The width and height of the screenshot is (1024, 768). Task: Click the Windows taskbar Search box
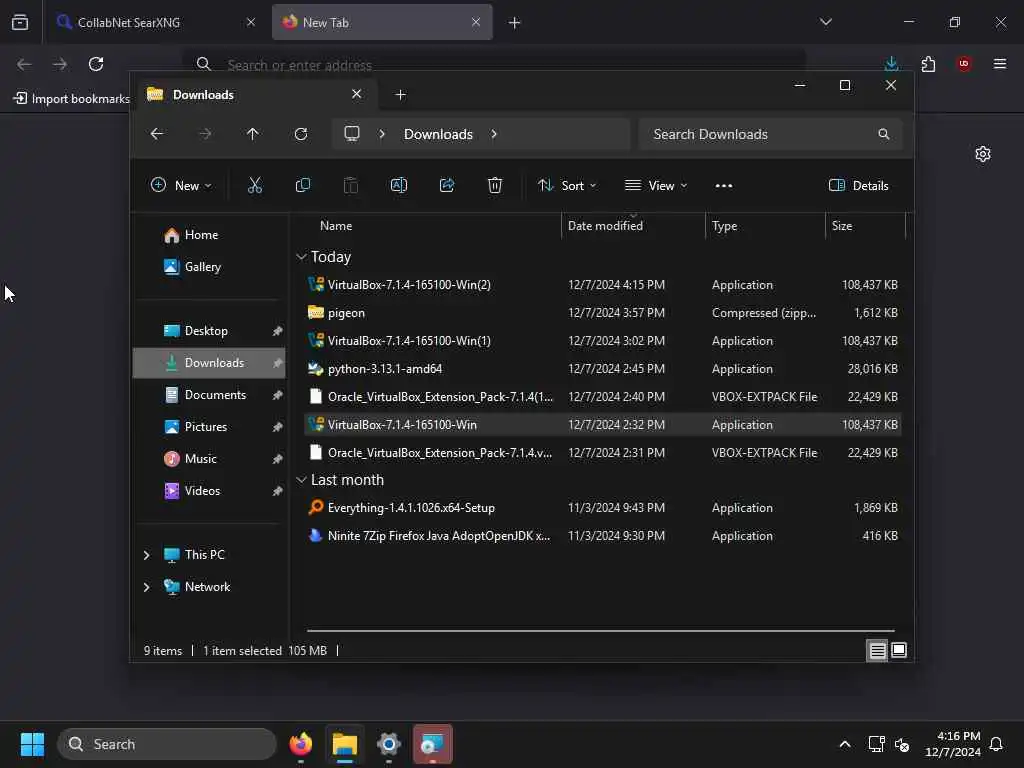[167, 744]
